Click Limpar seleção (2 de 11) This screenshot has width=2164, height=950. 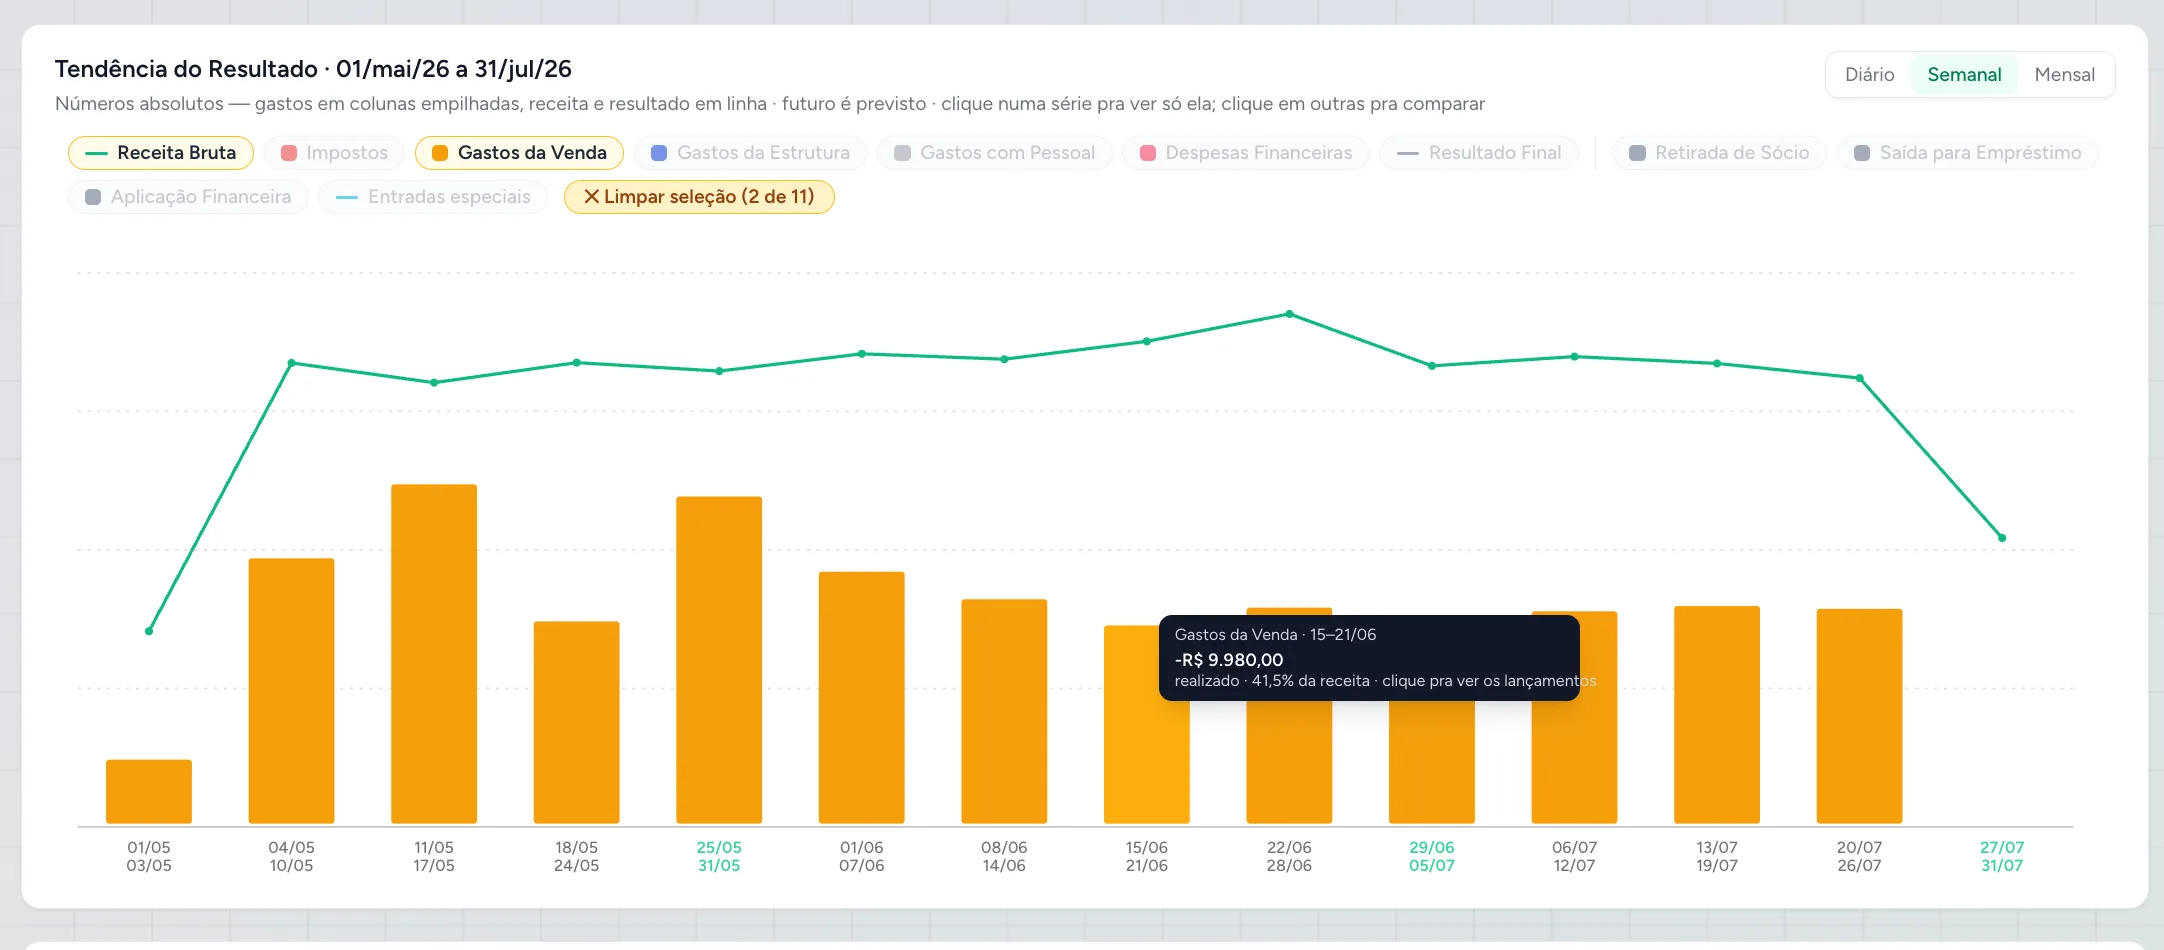[x=699, y=197]
